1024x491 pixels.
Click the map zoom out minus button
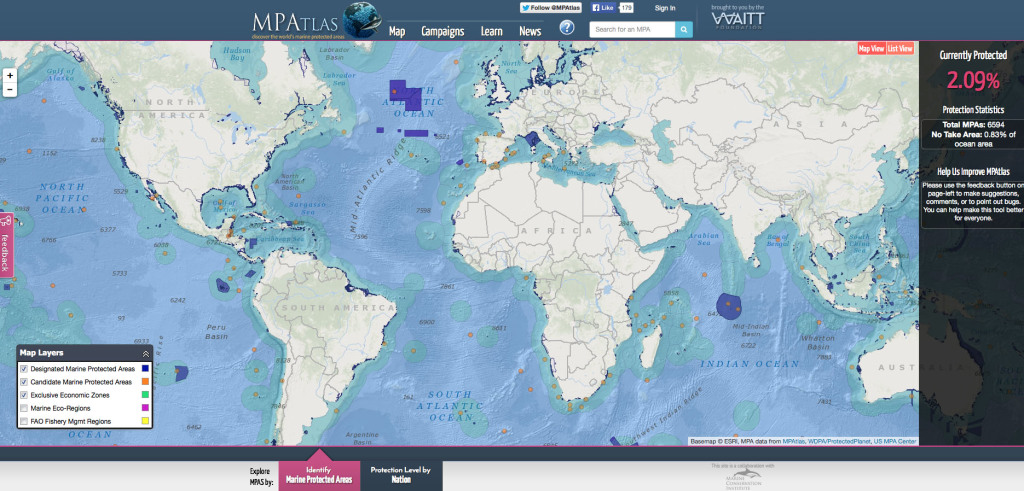click(x=9, y=89)
